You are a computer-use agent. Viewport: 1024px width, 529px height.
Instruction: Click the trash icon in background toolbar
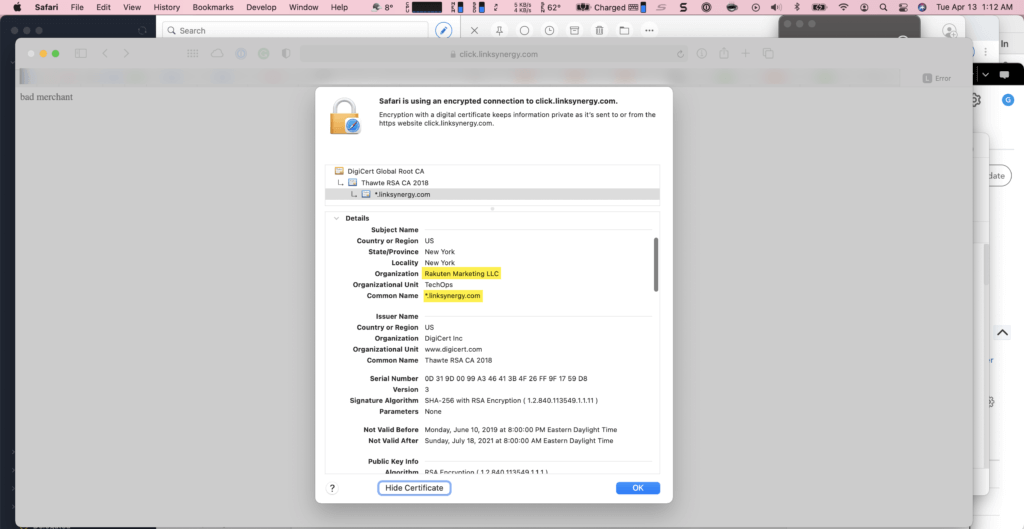599,31
